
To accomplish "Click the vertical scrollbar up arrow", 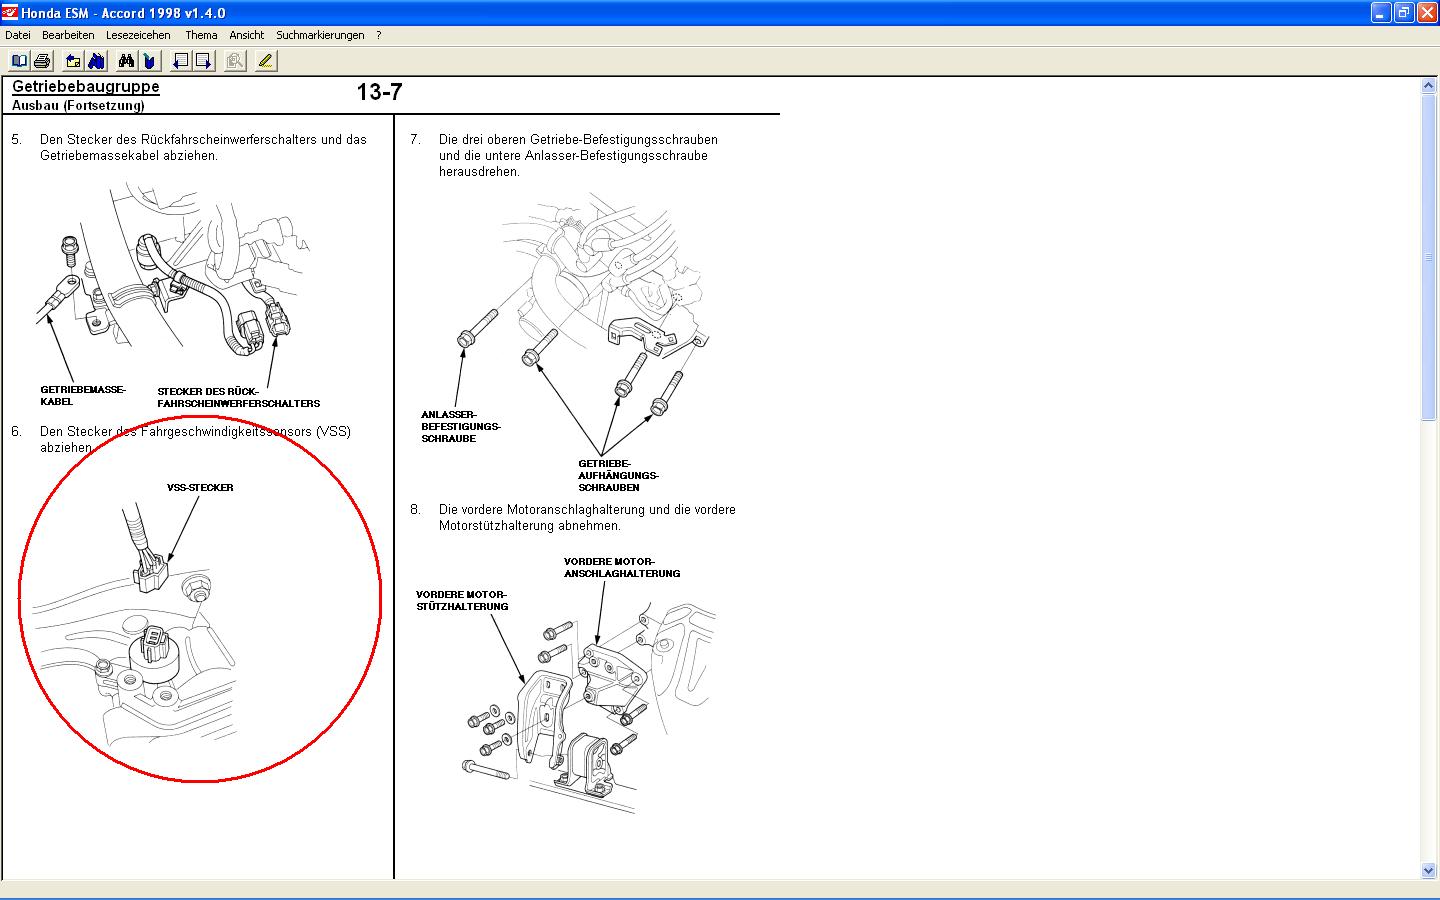I will coord(1428,86).
